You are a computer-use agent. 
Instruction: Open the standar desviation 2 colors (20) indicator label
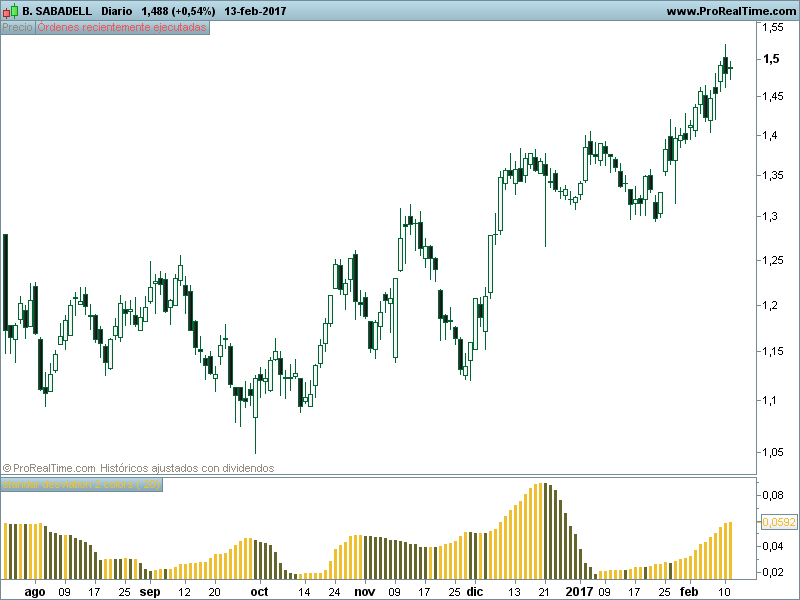coord(81,484)
